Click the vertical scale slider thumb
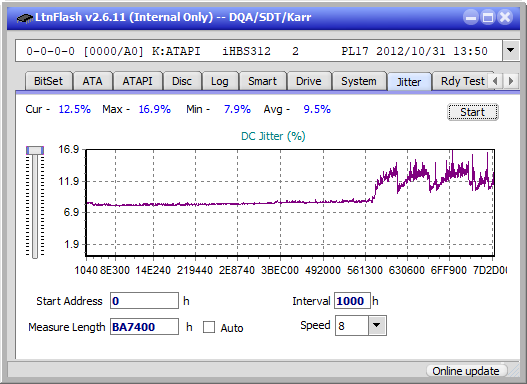 pyautogui.click(x=35, y=150)
